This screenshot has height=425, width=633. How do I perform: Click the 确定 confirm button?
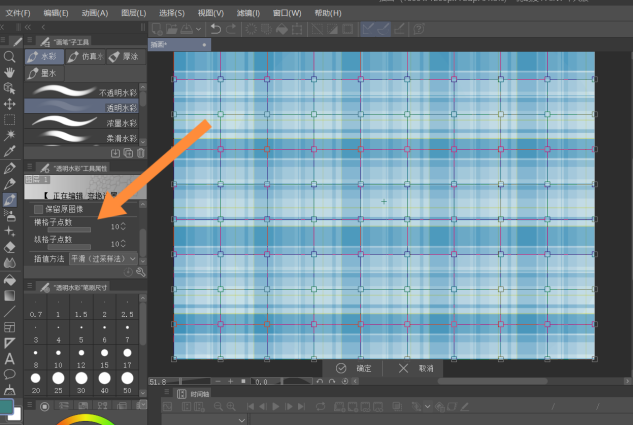(x=355, y=368)
